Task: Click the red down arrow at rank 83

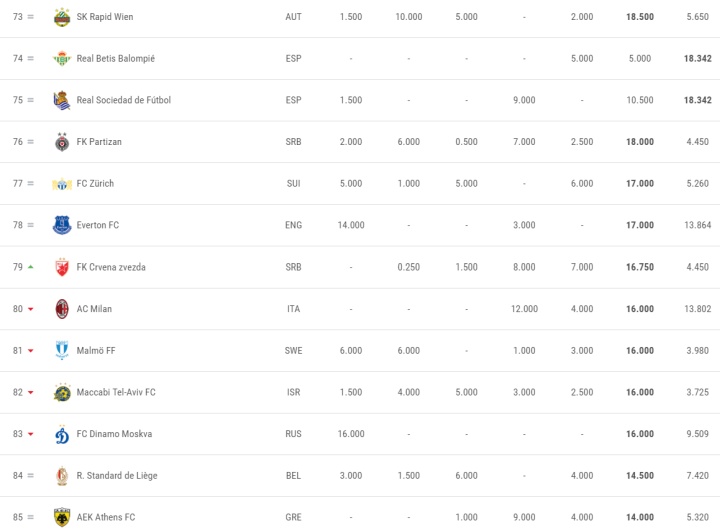Action: coord(31,434)
